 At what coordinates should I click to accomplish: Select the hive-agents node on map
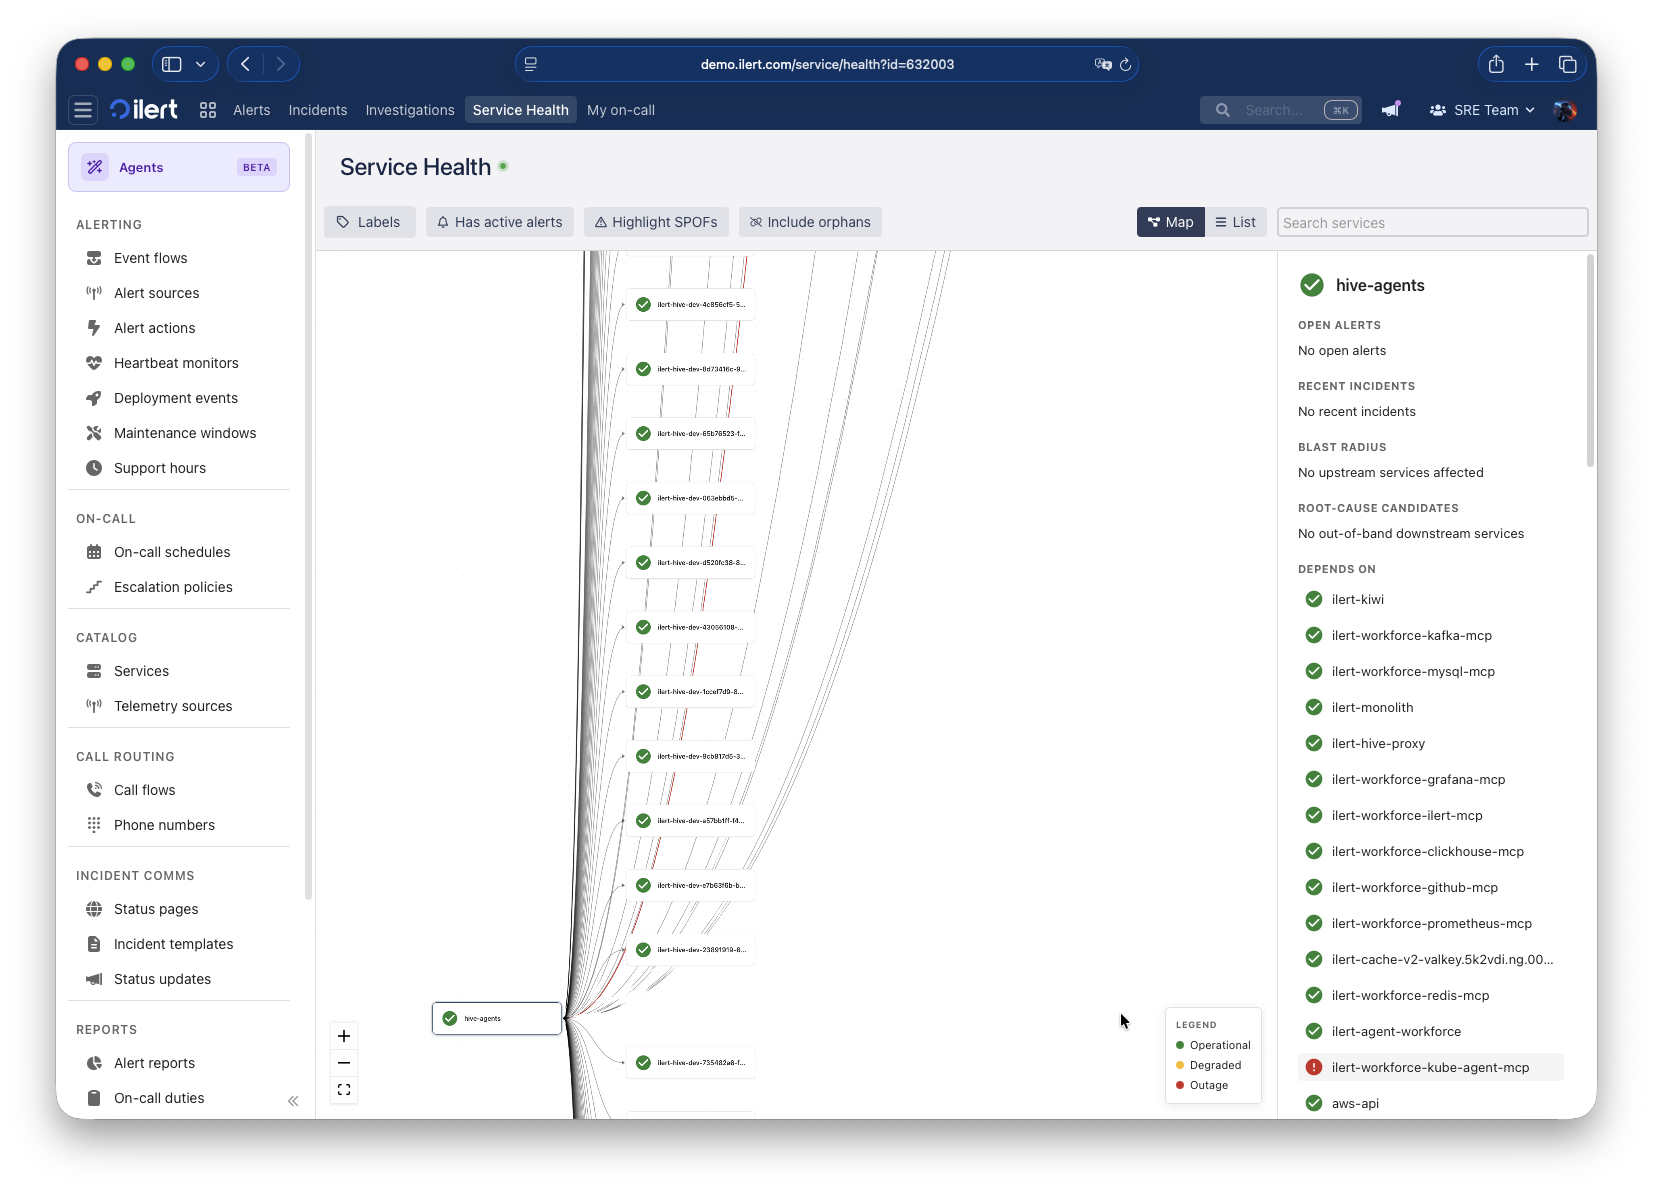(x=497, y=1018)
